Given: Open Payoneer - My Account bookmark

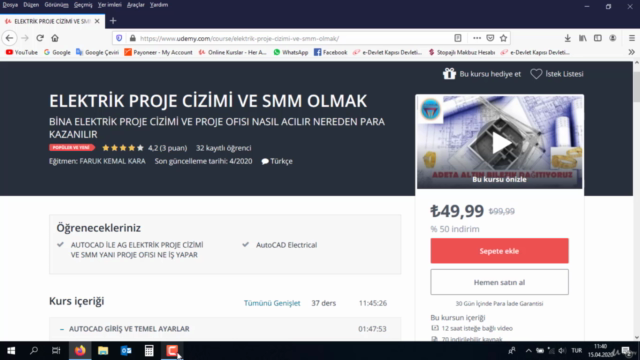Looking at the screenshot, I should 158,52.
